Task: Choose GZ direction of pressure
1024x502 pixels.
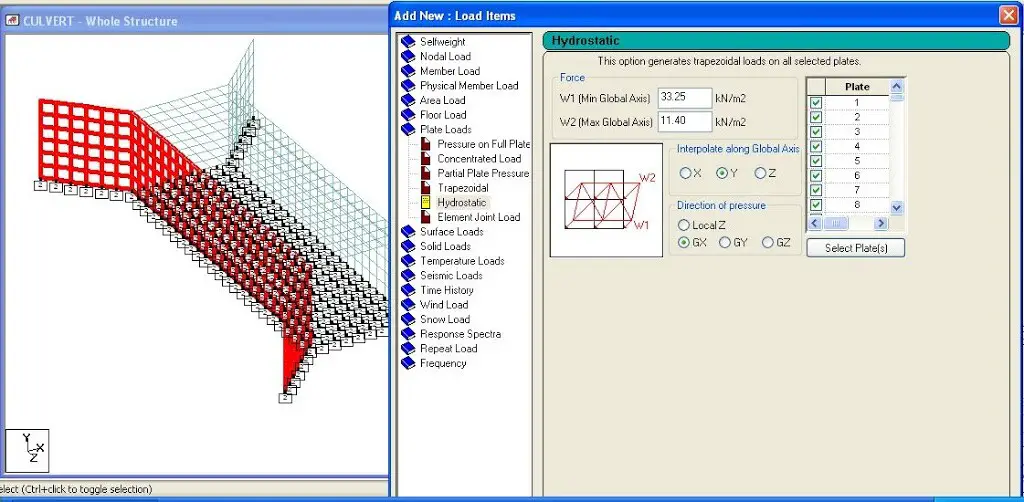Action: [x=767, y=242]
